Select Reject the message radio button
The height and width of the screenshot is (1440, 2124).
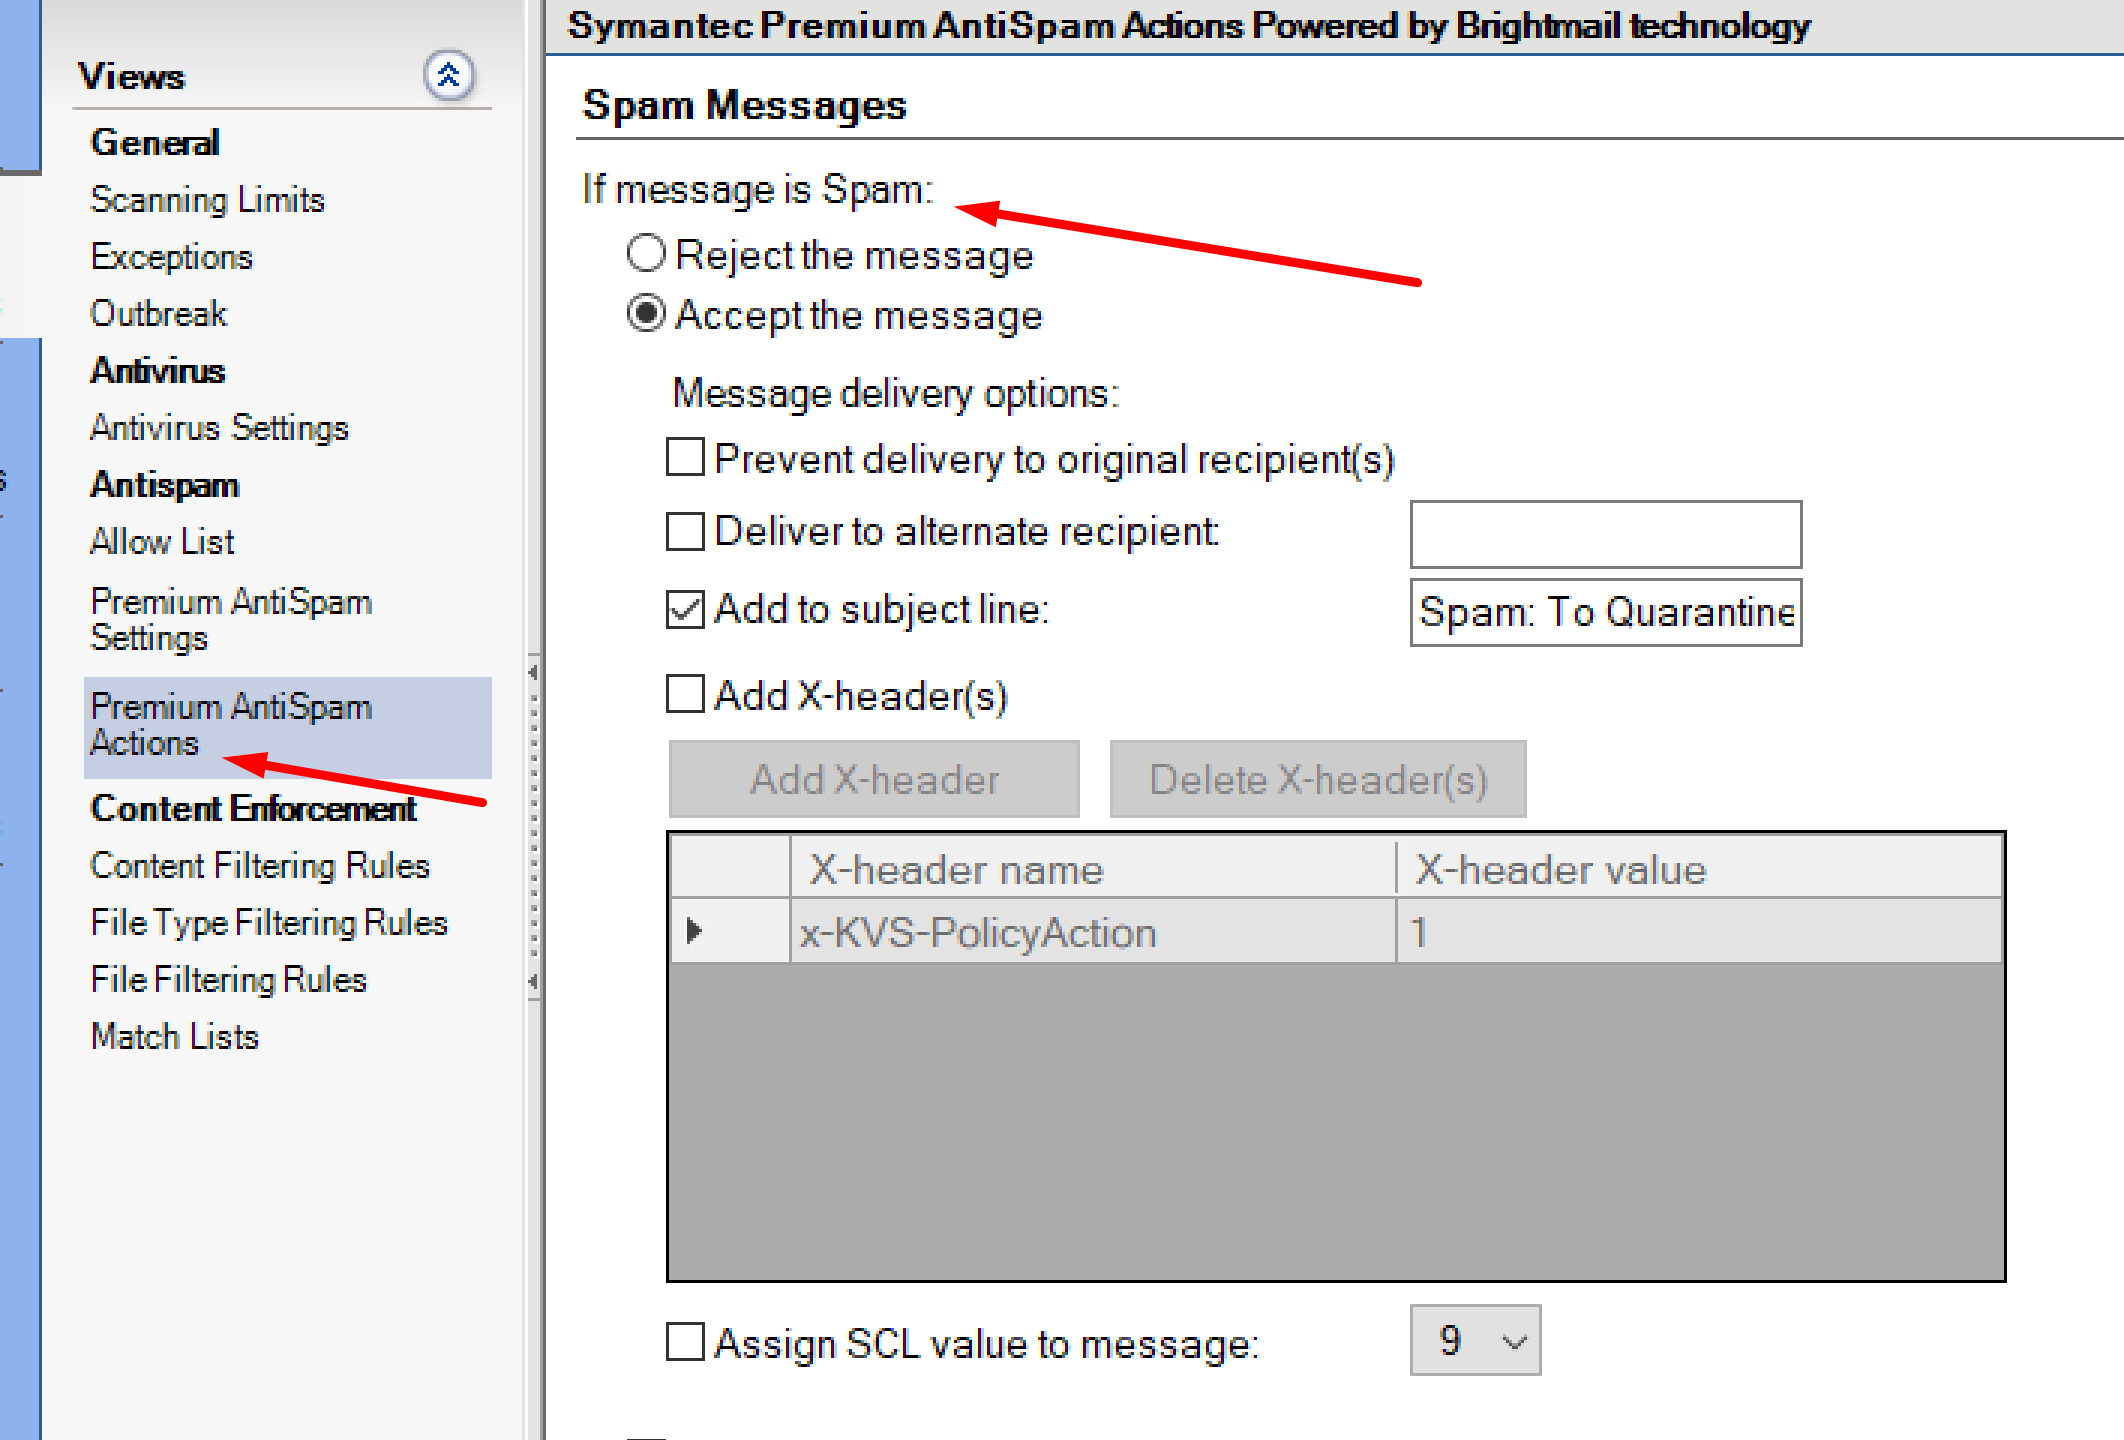point(646,254)
